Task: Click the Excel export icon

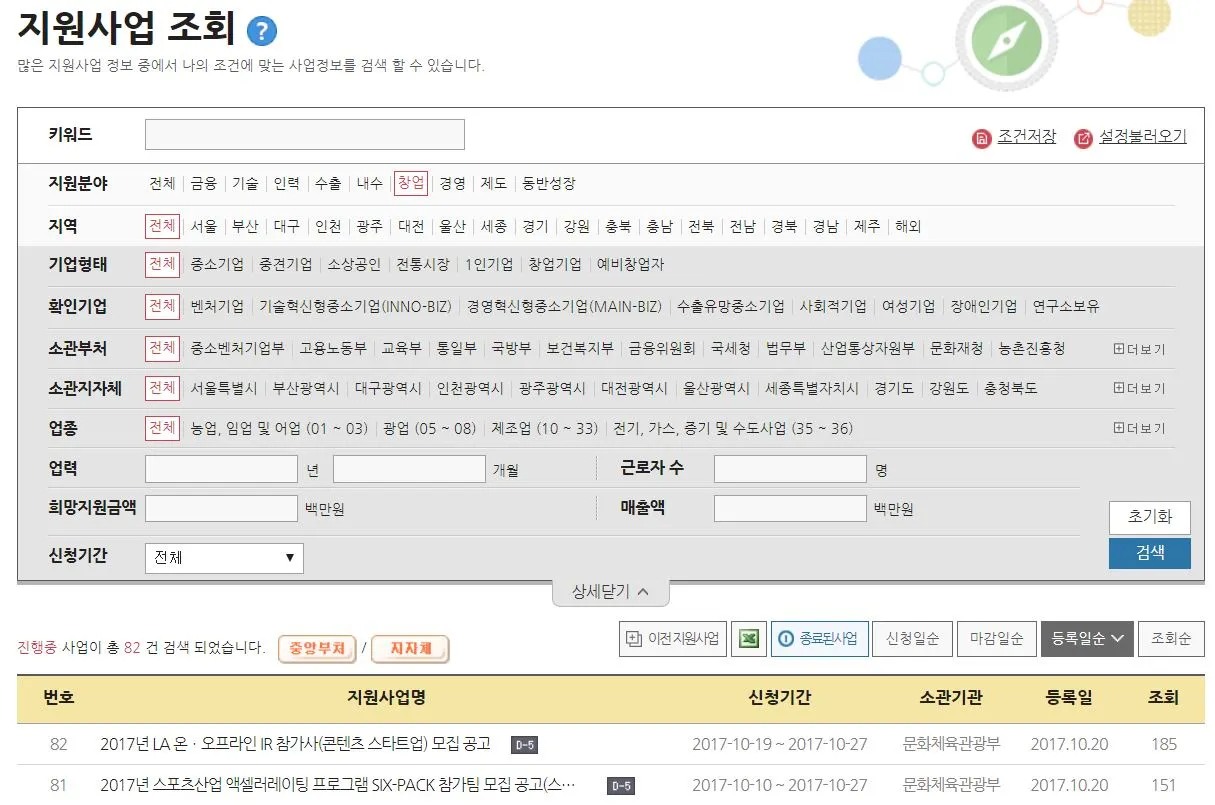Action: [x=748, y=639]
